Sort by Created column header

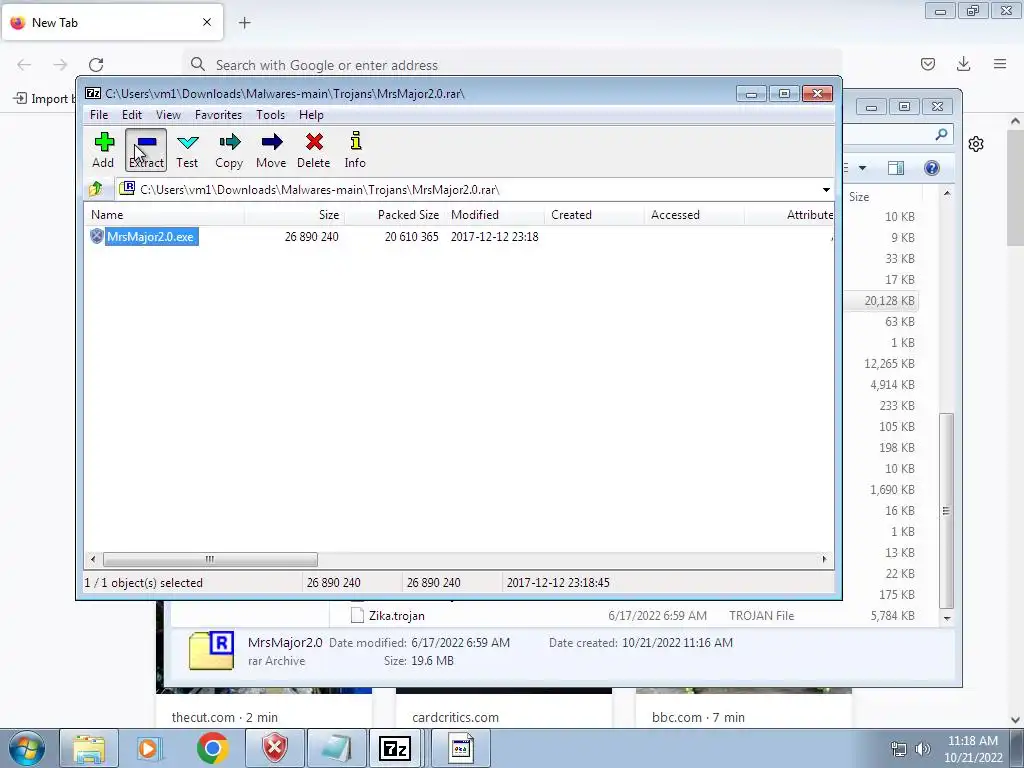594,215
